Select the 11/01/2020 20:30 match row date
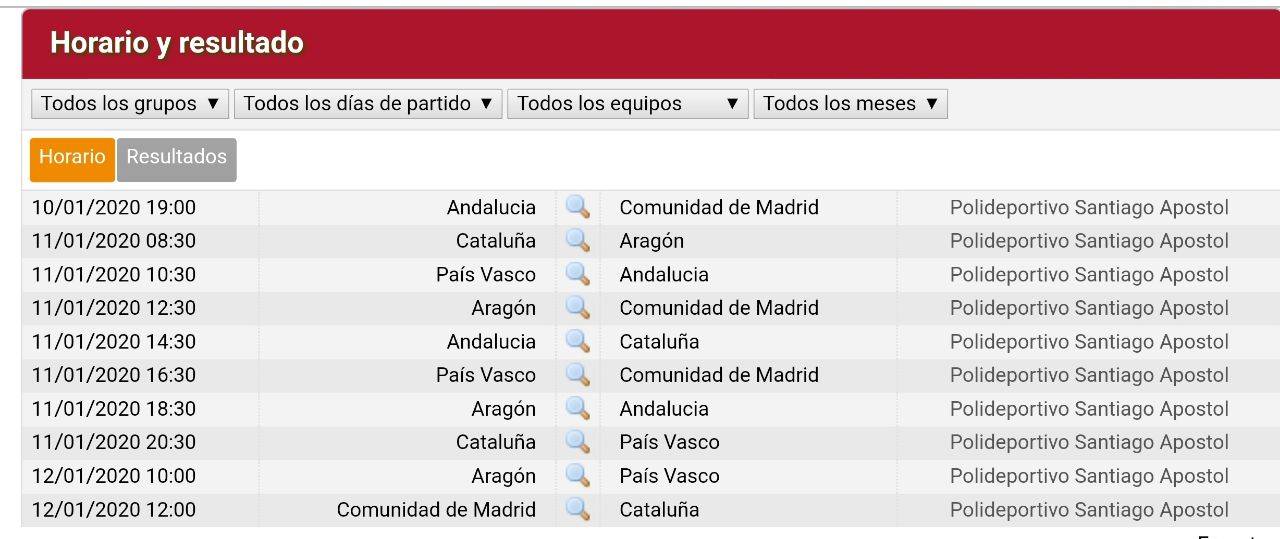1280x539 pixels. click(x=114, y=442)
